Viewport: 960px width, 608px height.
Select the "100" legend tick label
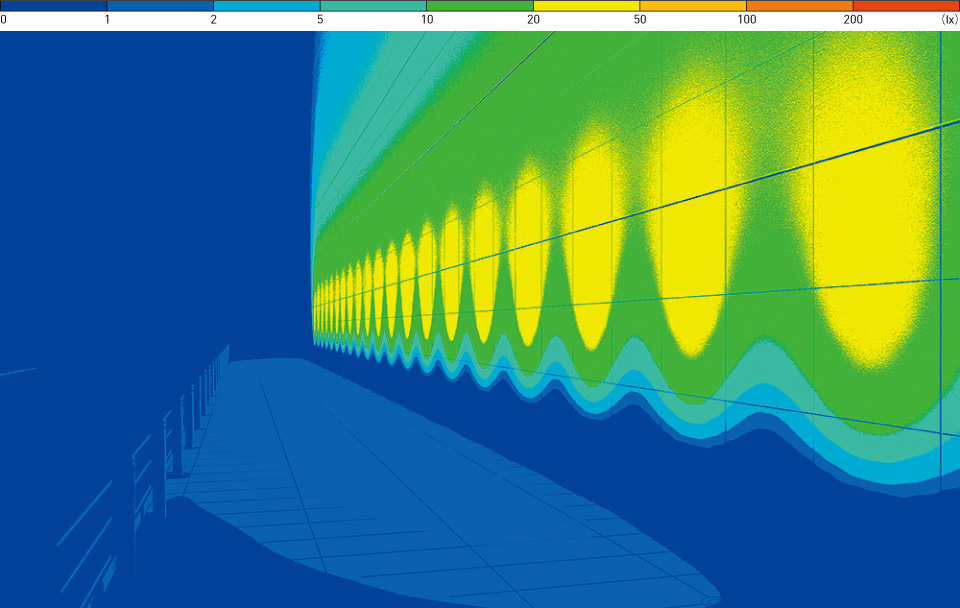click(746, 20)
